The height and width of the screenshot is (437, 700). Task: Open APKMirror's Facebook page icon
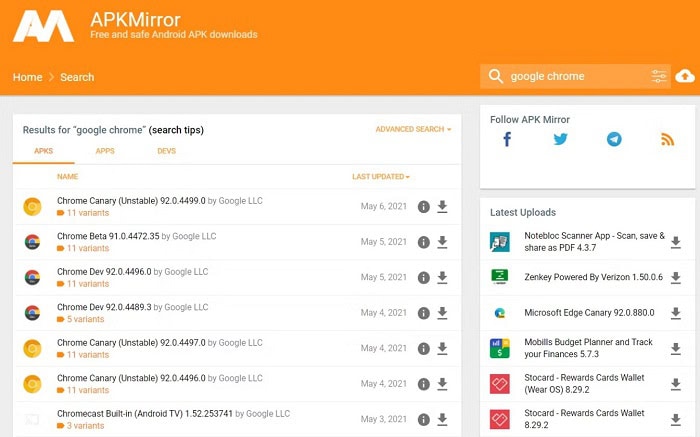click(x=507, y=139)
